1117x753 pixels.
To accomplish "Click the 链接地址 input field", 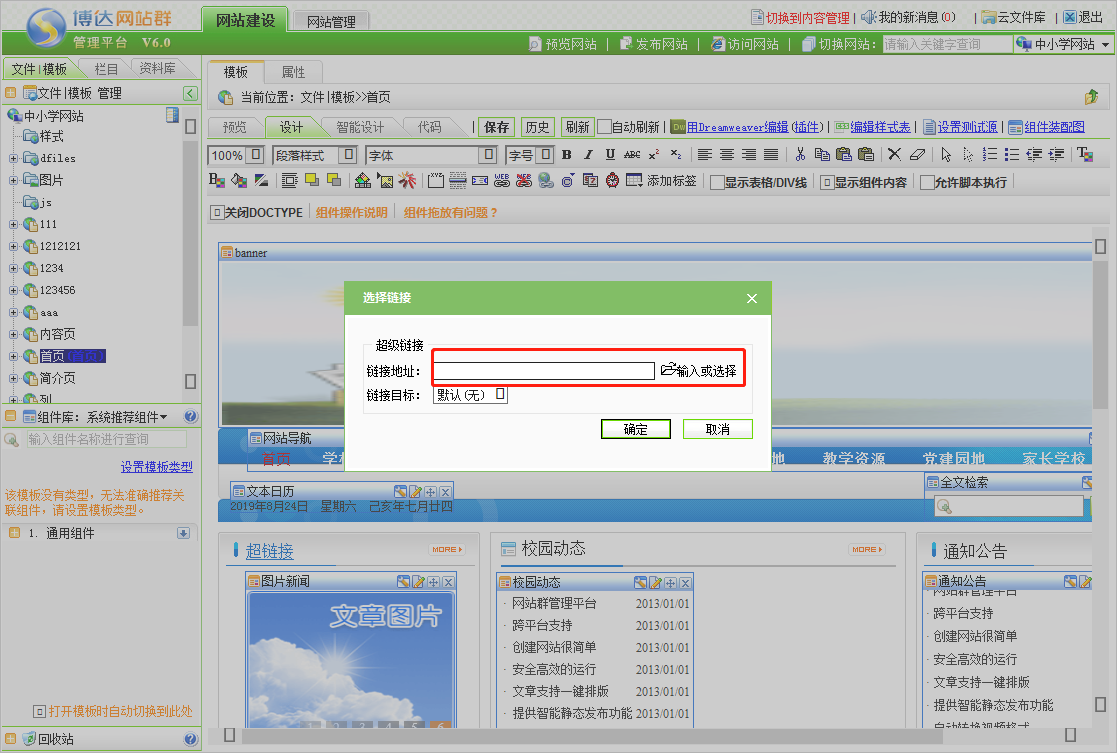I will 543,371.
